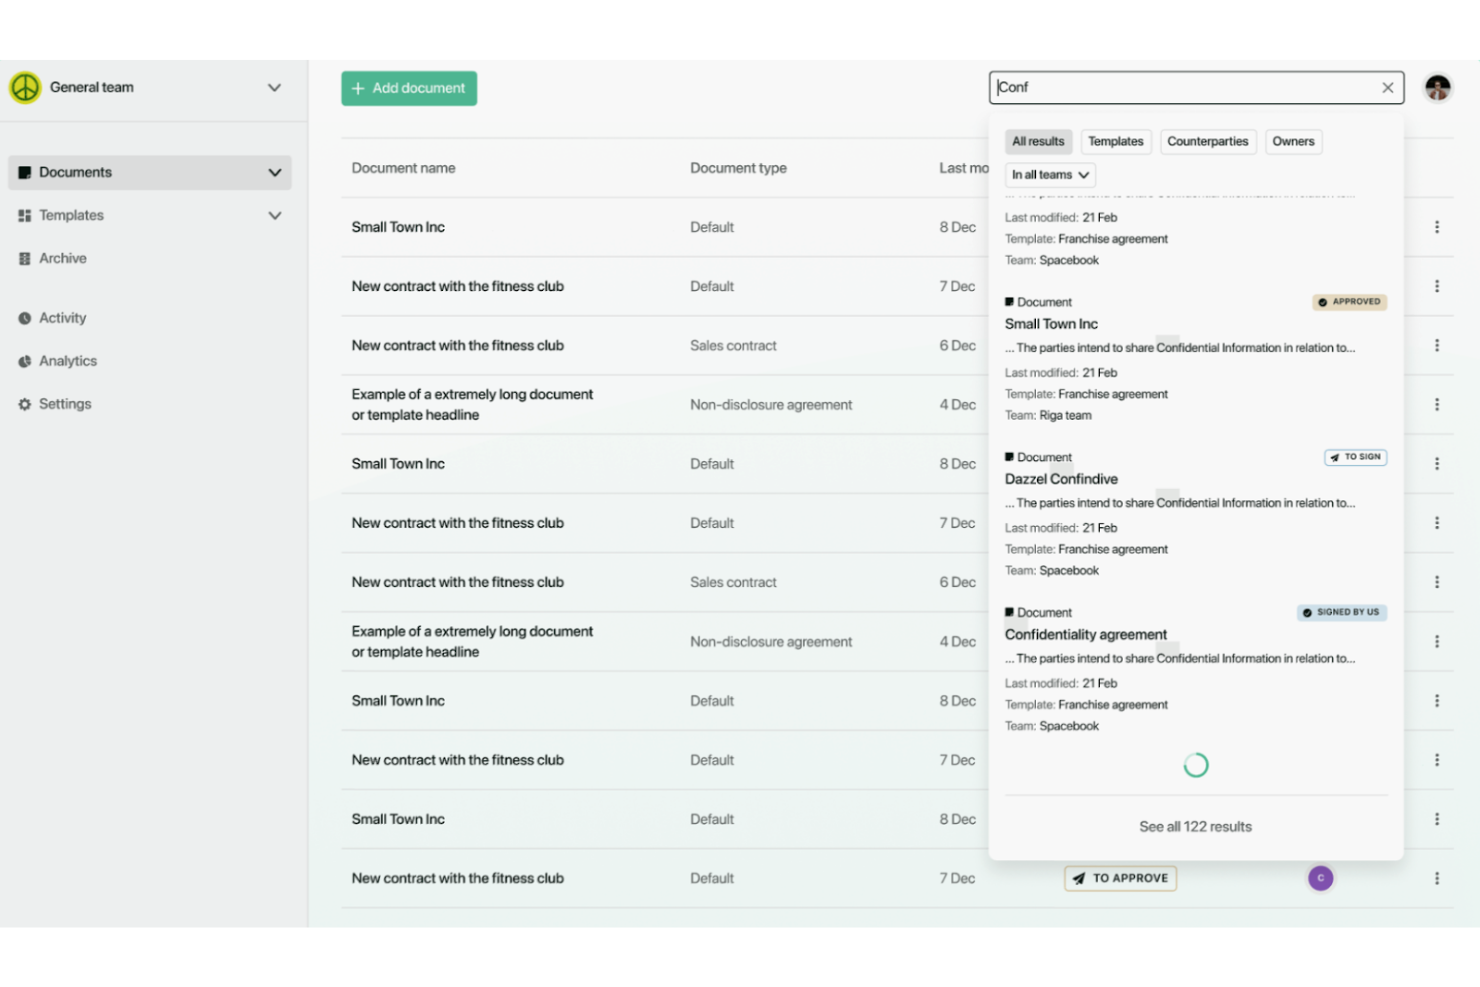
Task: Click the Activity clock icon
Action: click(24, 318)
